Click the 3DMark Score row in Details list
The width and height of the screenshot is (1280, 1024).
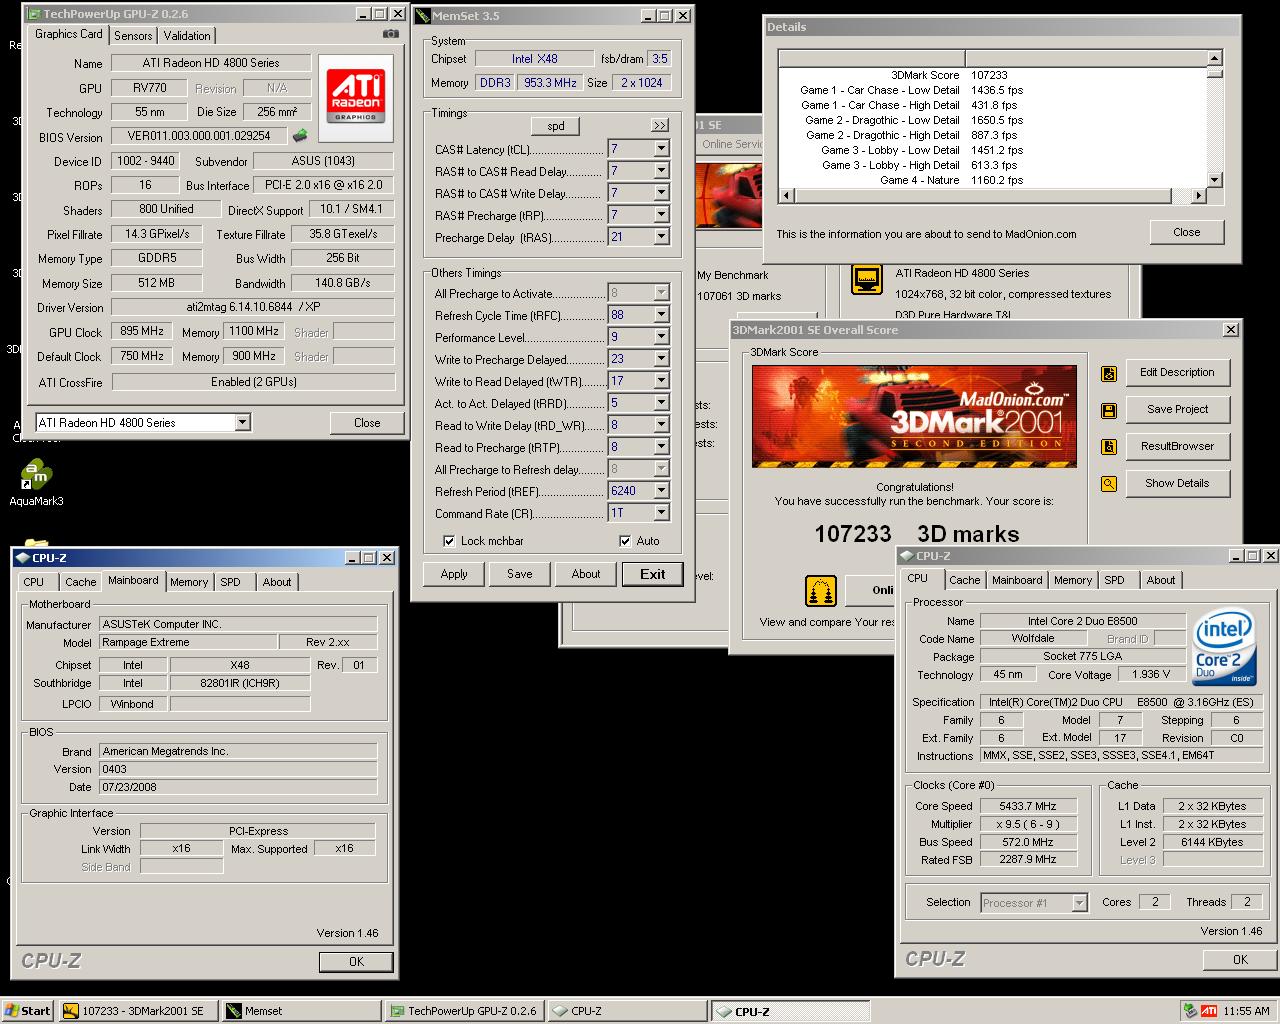993,75
